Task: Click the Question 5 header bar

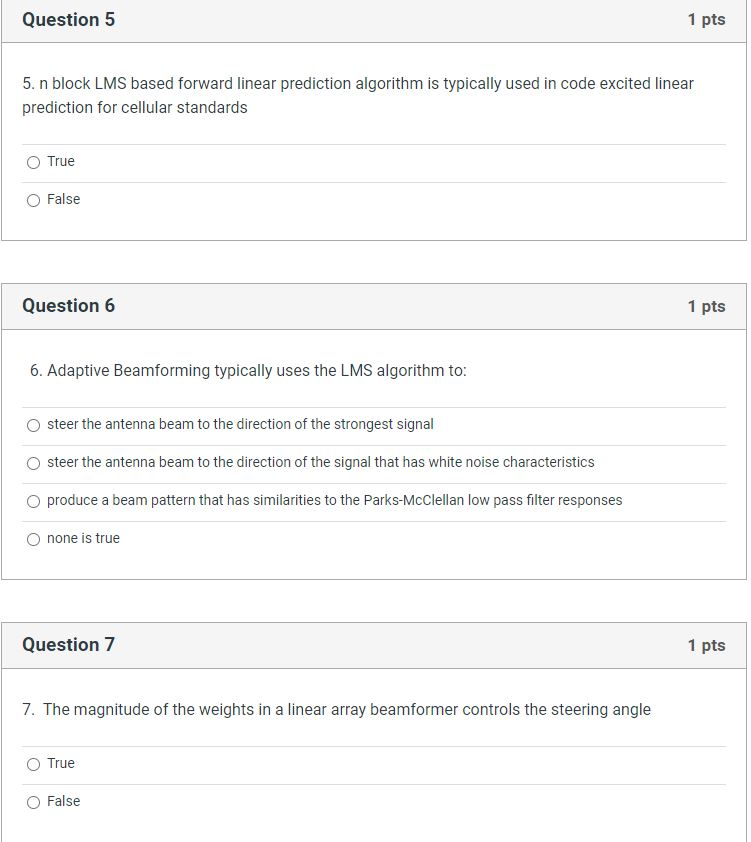Action: click(375, 19)
